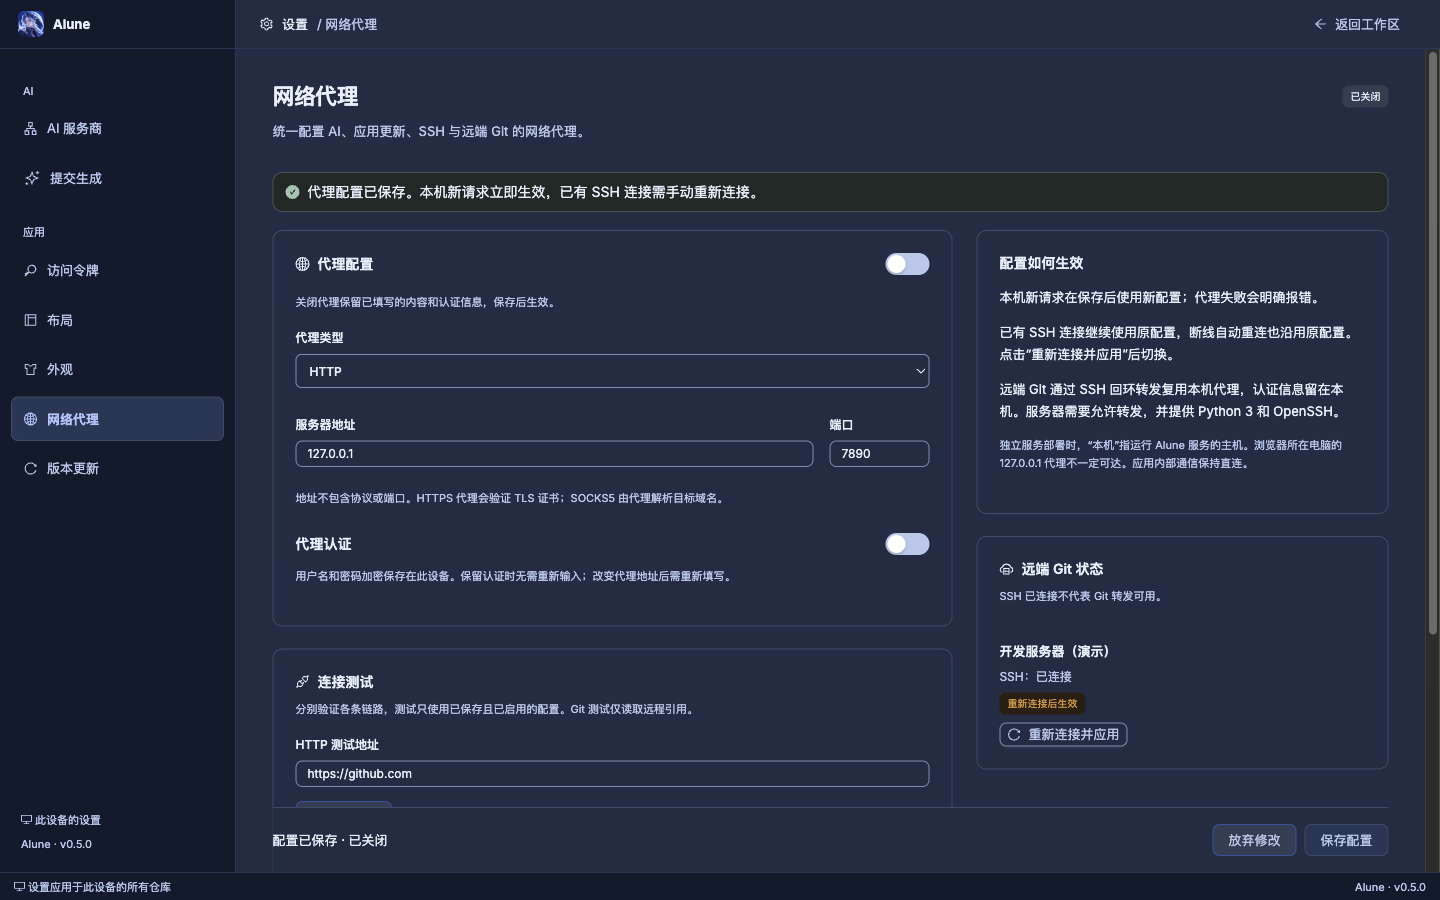Click the 服务器地址 field with 127.0.0.1

point(554,453)
